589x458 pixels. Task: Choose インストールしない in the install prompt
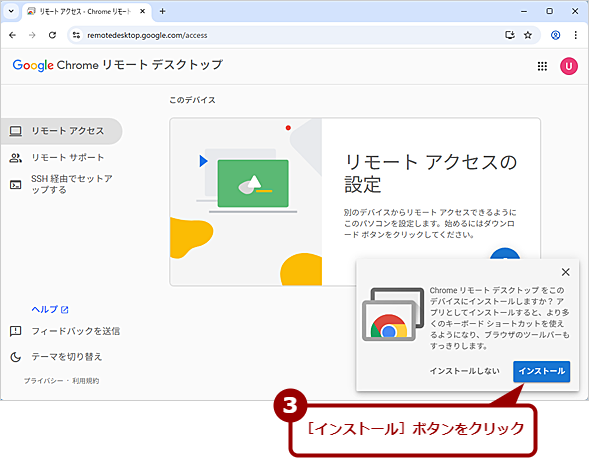(464, 371)
